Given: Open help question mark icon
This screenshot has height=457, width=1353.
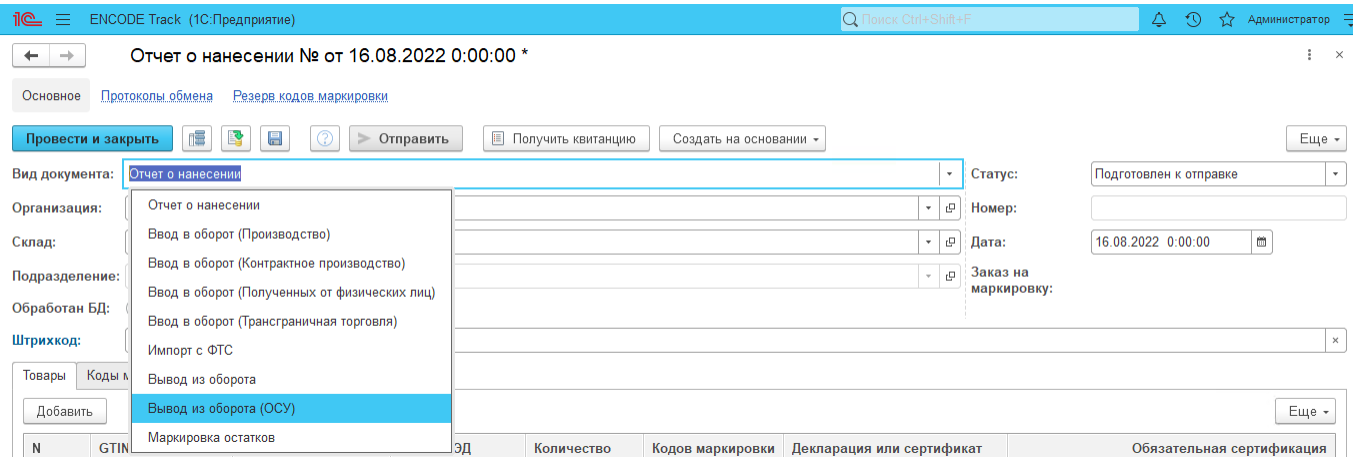Looking at the screenshot, I should [324, 139].
